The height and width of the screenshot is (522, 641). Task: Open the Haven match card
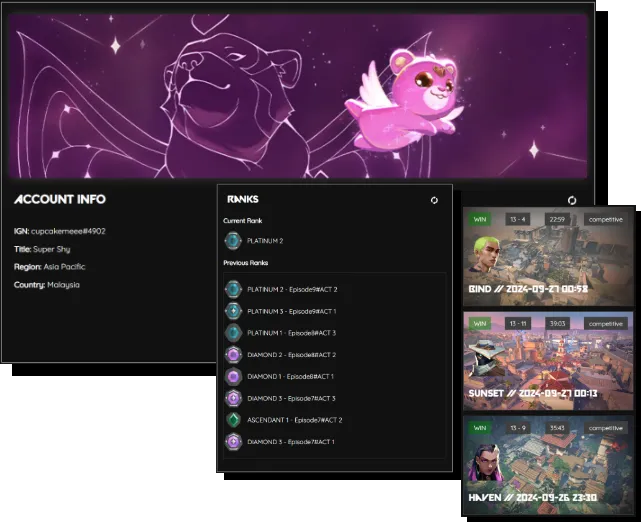point(549,466)
